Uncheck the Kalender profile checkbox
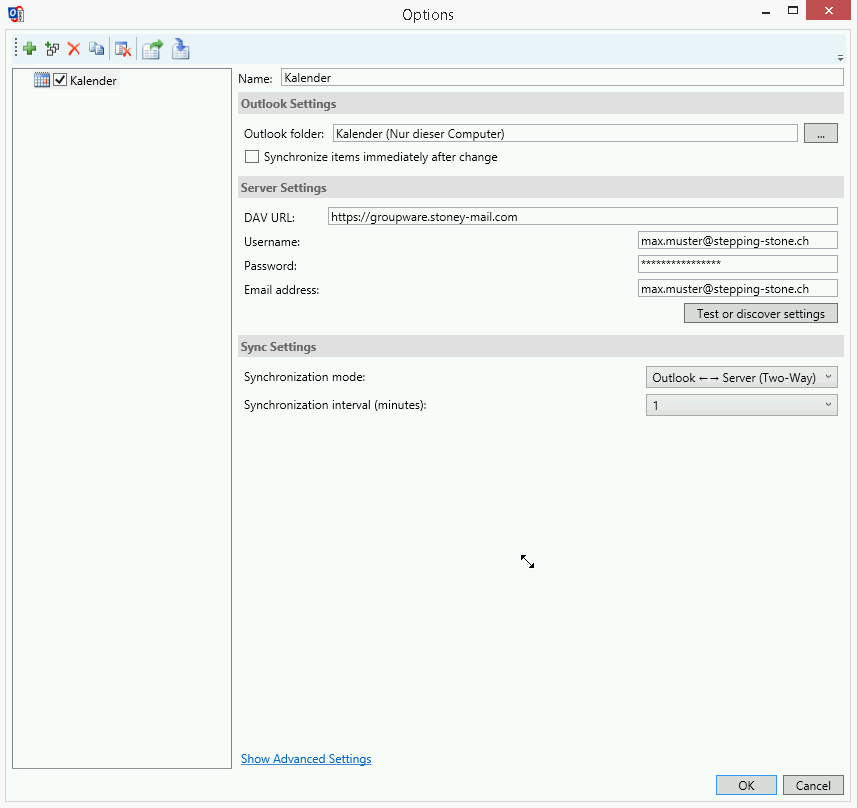Screen dimensions: 858x808 60,80
